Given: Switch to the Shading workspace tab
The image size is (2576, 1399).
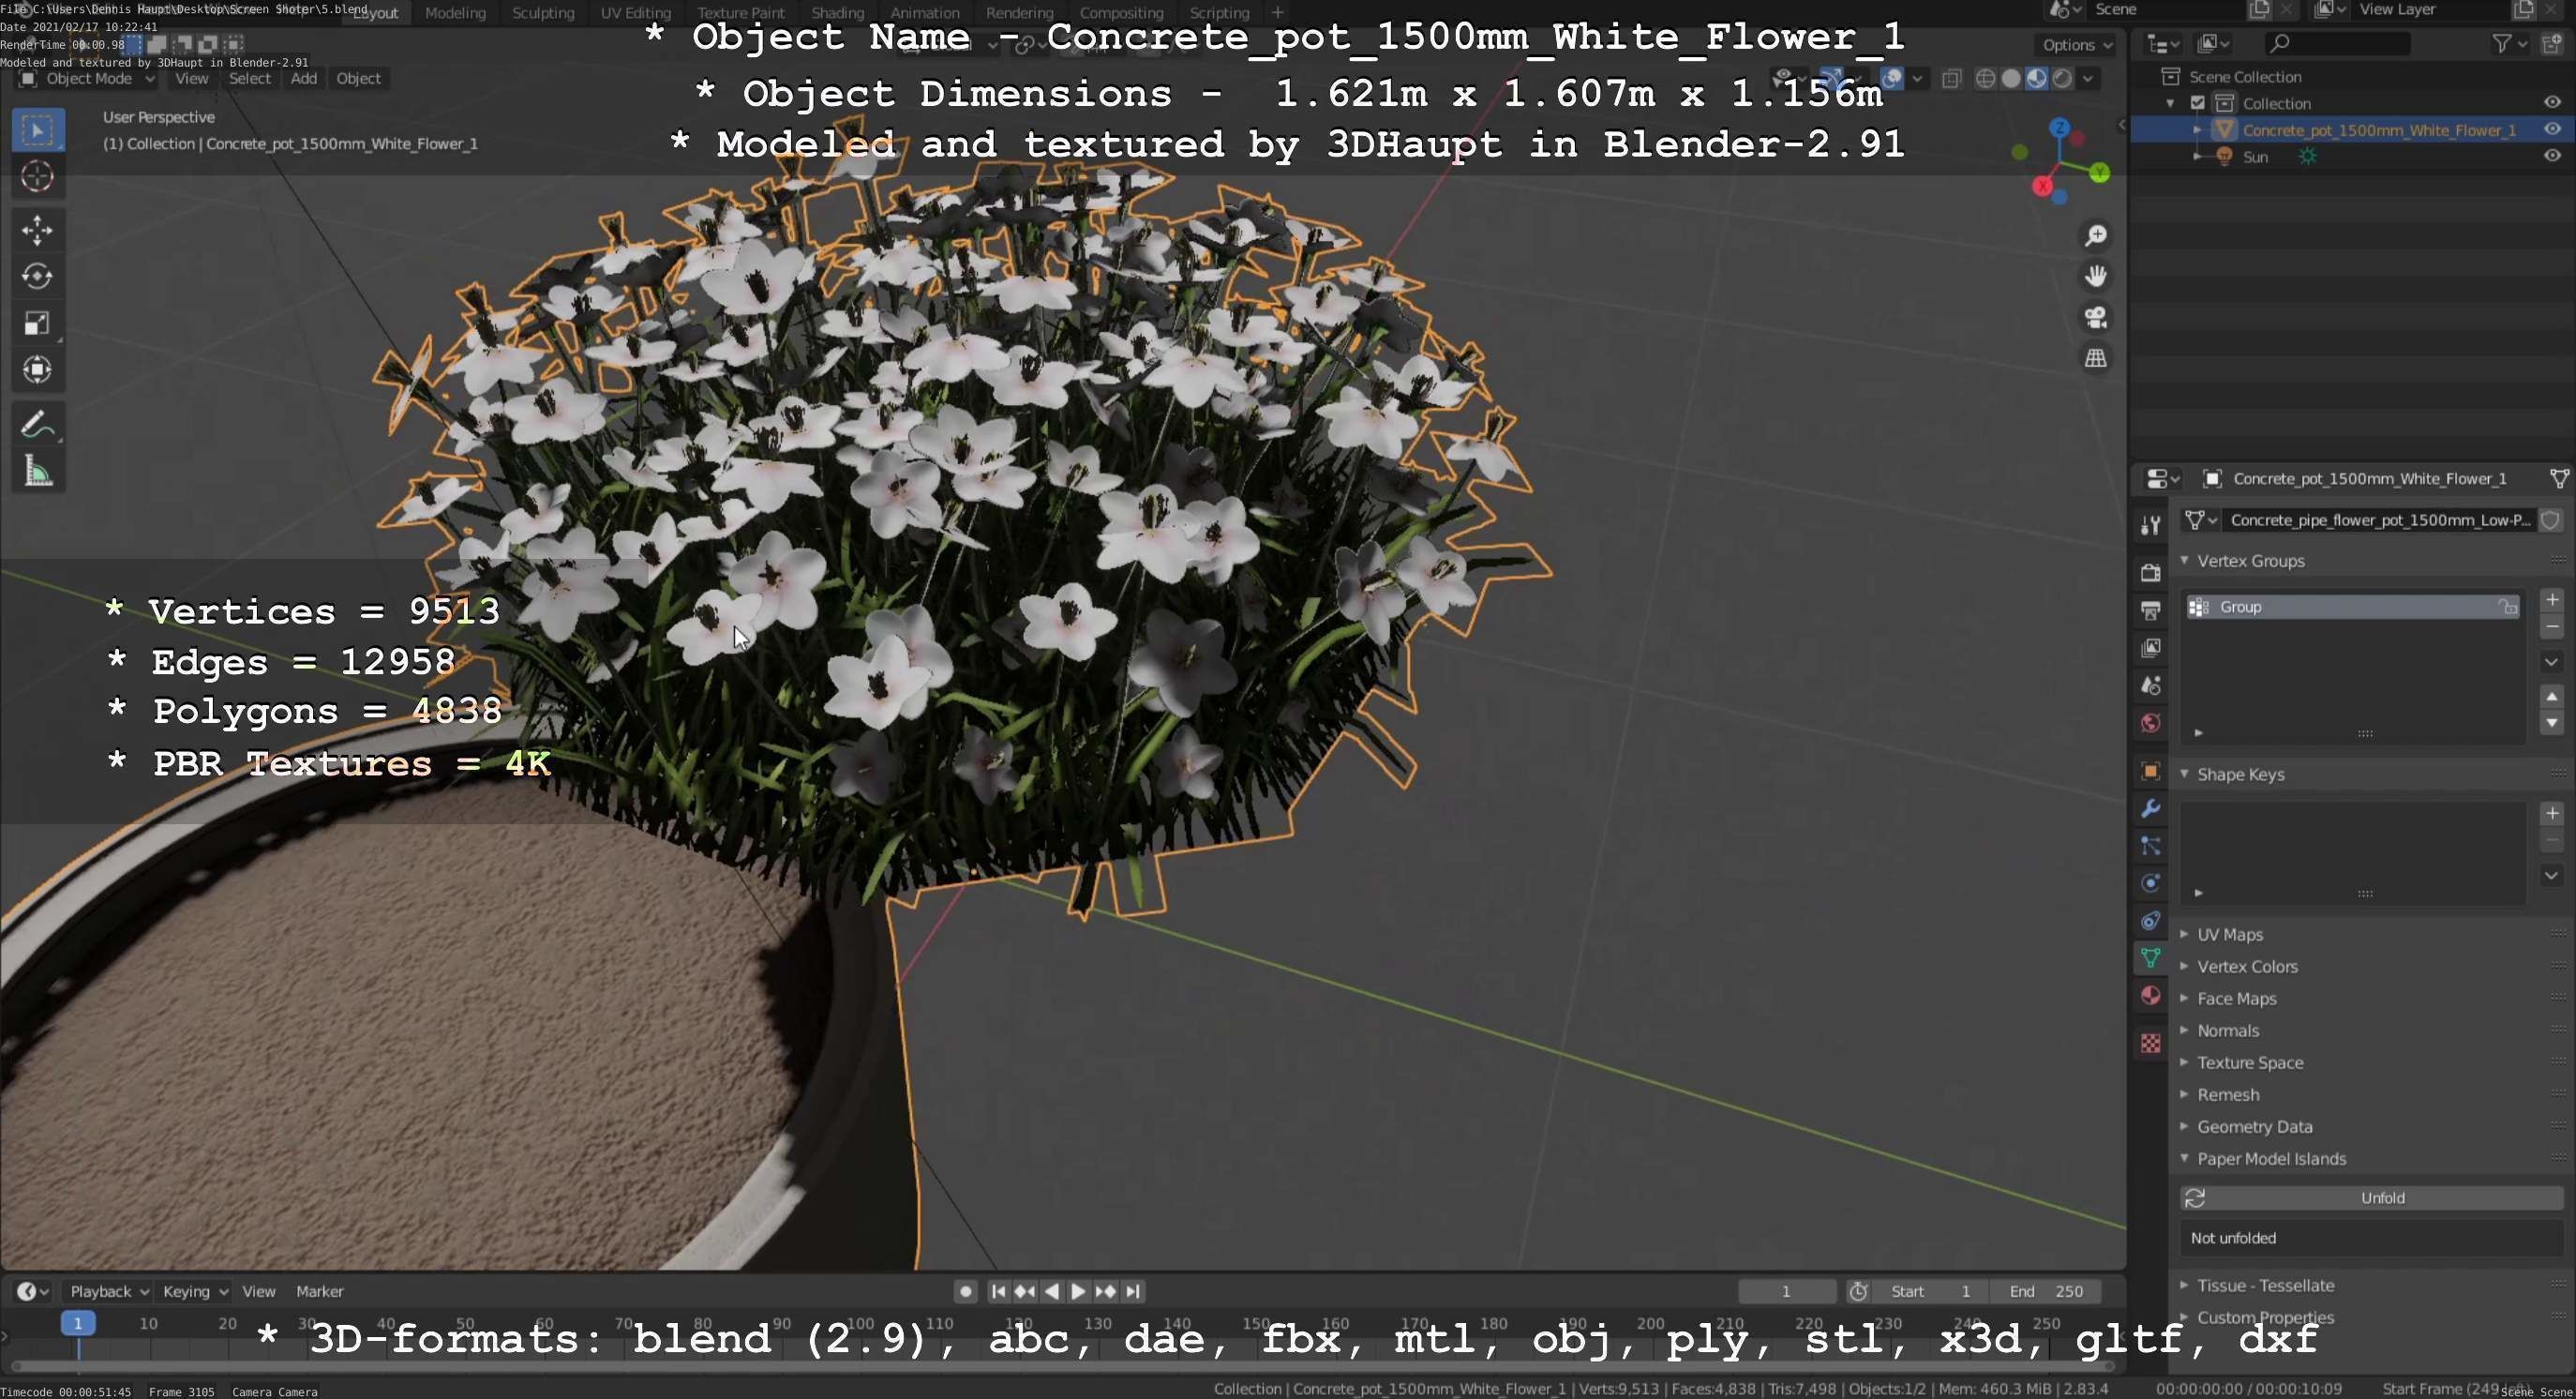Looking at the screenshot, I should coord(837,13).
